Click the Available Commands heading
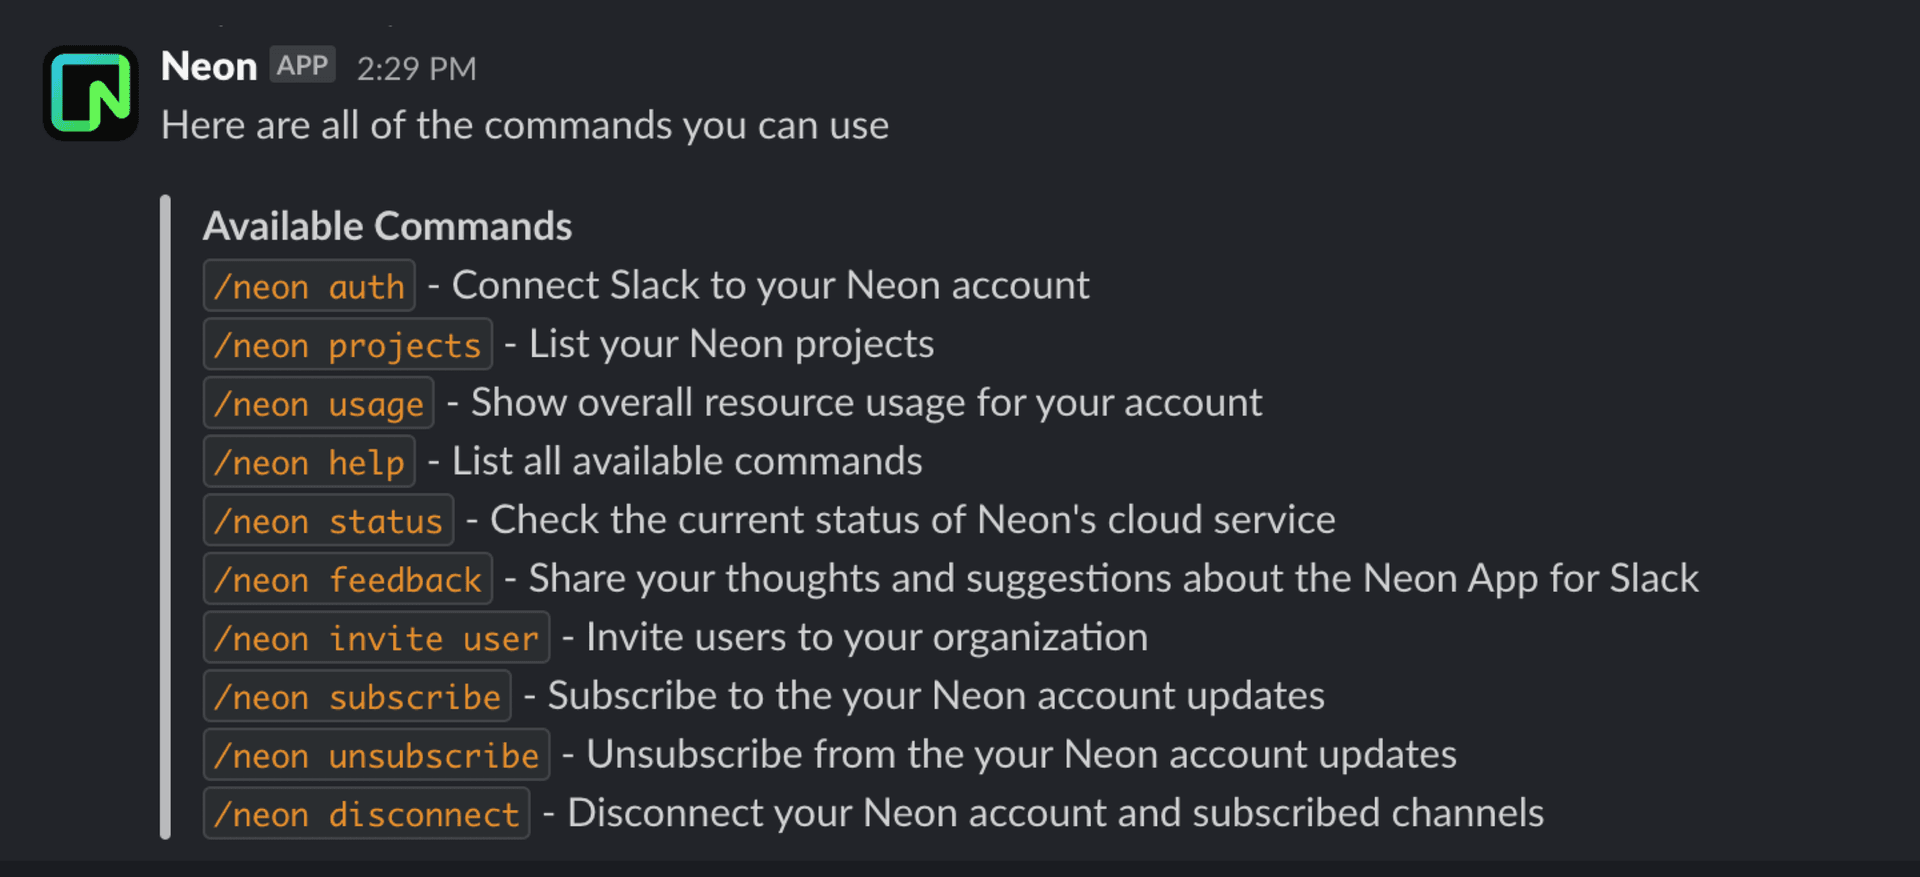 coord(388,226)
